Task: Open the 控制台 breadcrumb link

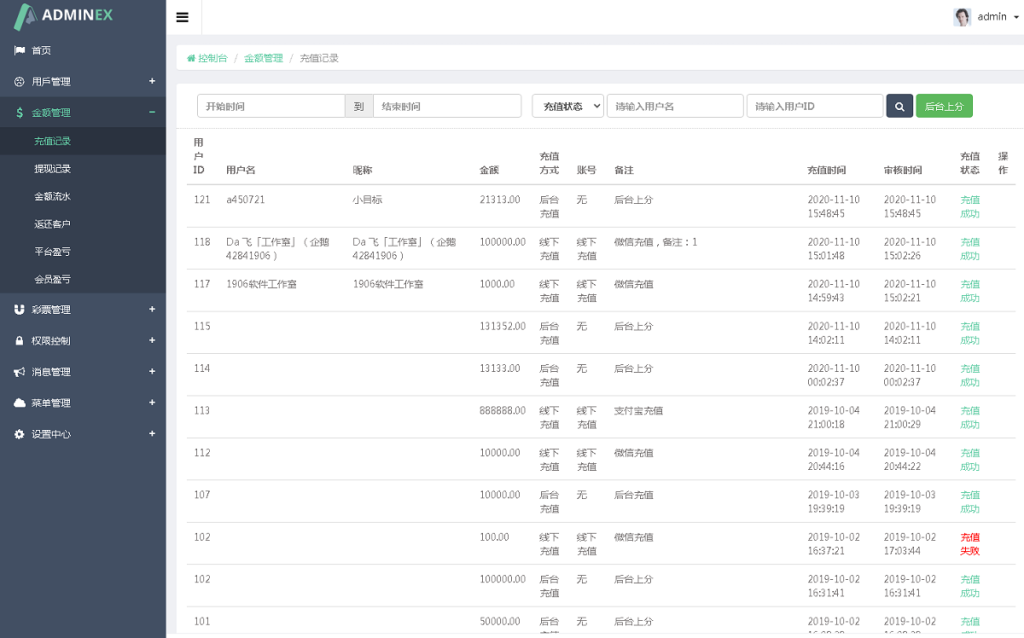Action: (209, 58)
